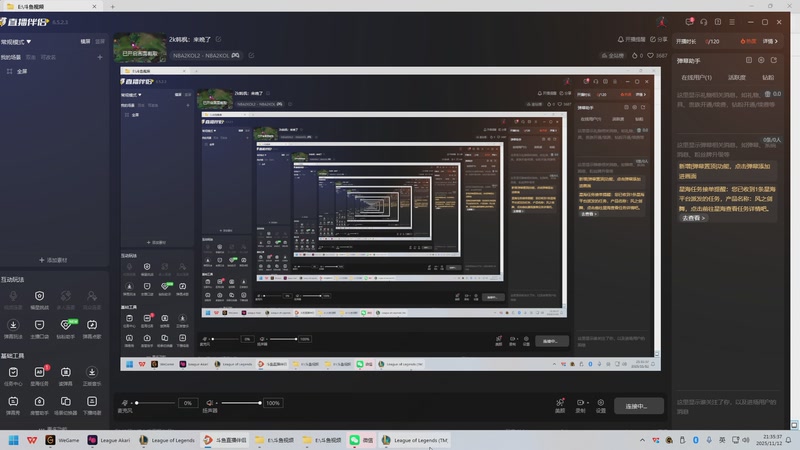
Task: Click 全站榜 ranking button
Action: 613,56
